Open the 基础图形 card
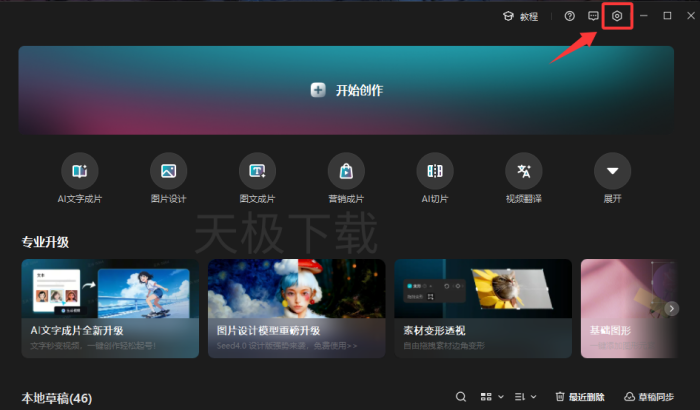The width and height of the screenshot is (700, 410). [x=629, y=308]
